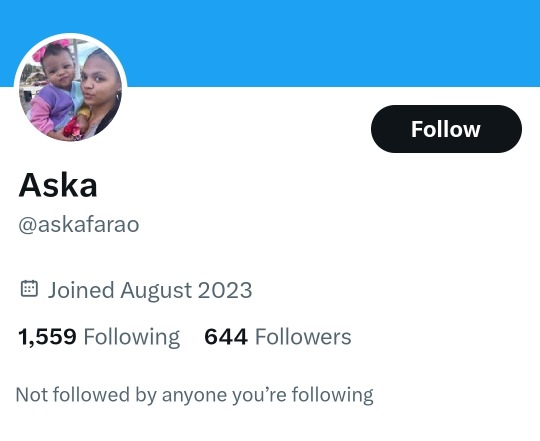This screenshot has width=540, height=441.
Task: Click the display name Aska
Action: [x=58, y=185]
